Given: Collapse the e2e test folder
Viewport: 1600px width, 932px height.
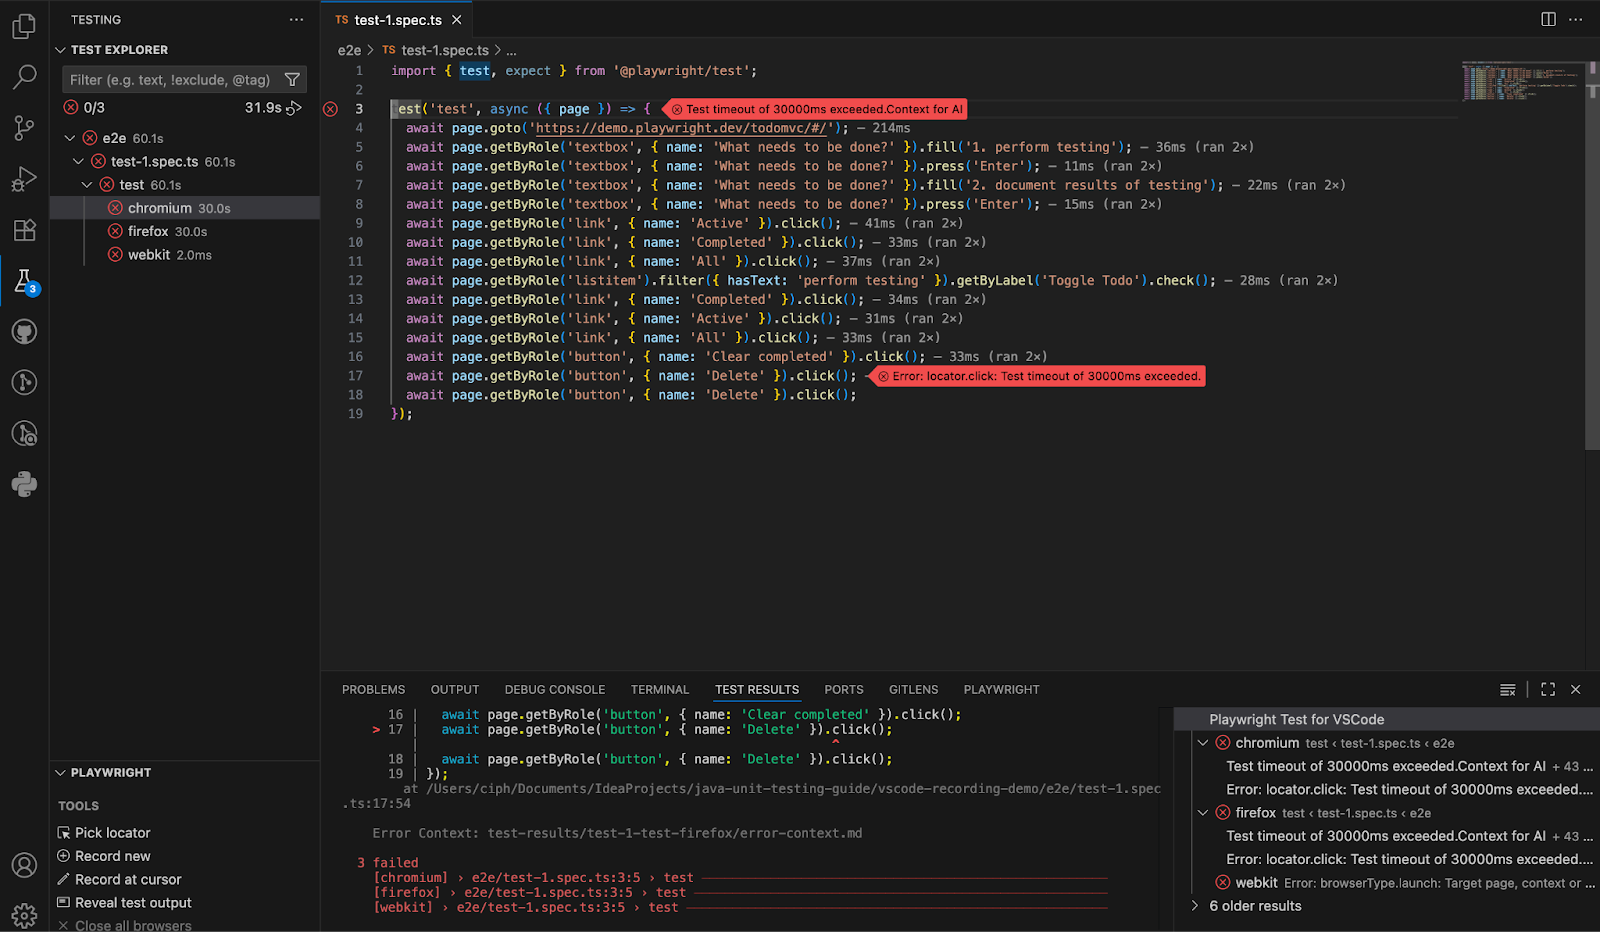Looking at the screenshot, I should pyautogui.click(x=70, y=138).
